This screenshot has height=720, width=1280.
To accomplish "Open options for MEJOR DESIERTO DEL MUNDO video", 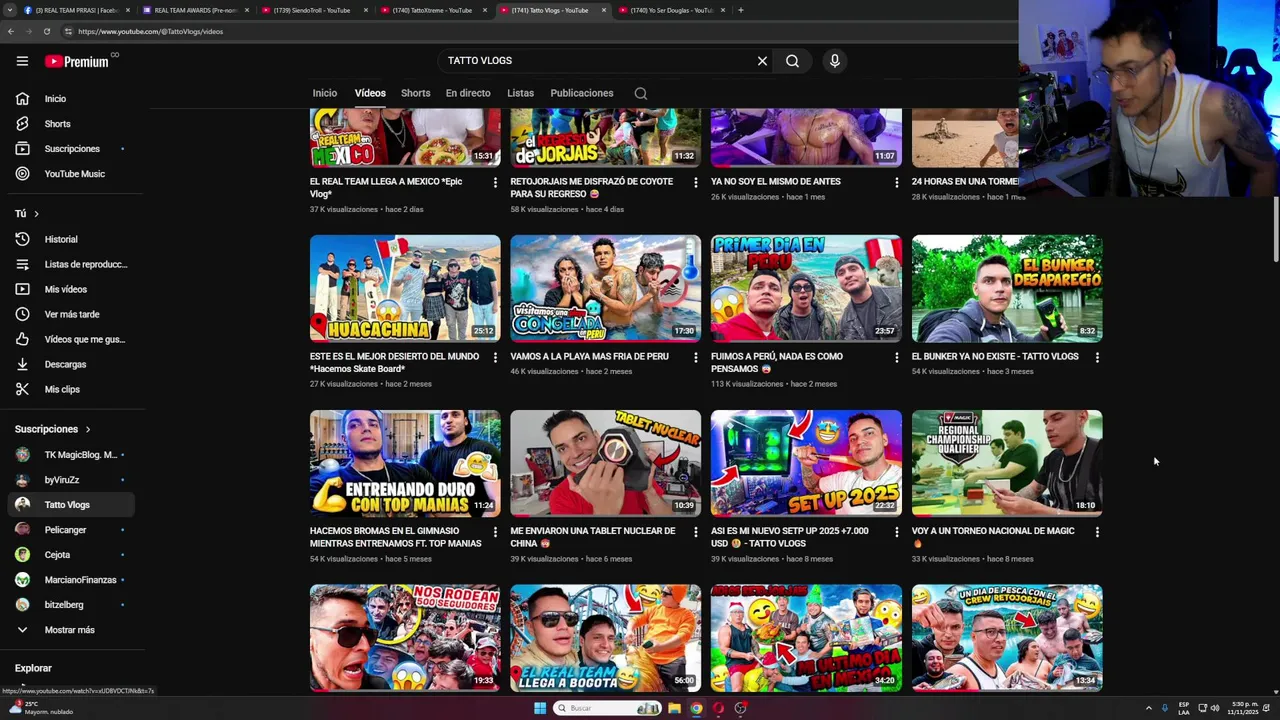I will [x=495, y=358].
